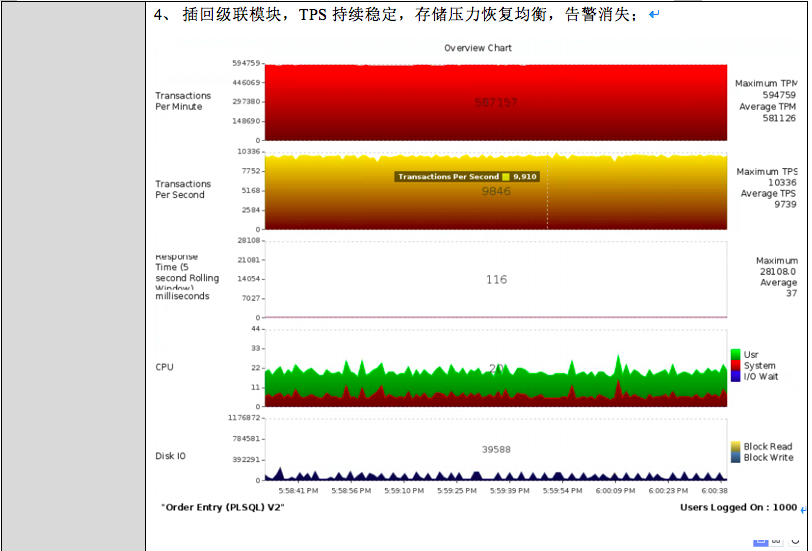
Task: Click the red System legend swatch
Action: (735, 366)
